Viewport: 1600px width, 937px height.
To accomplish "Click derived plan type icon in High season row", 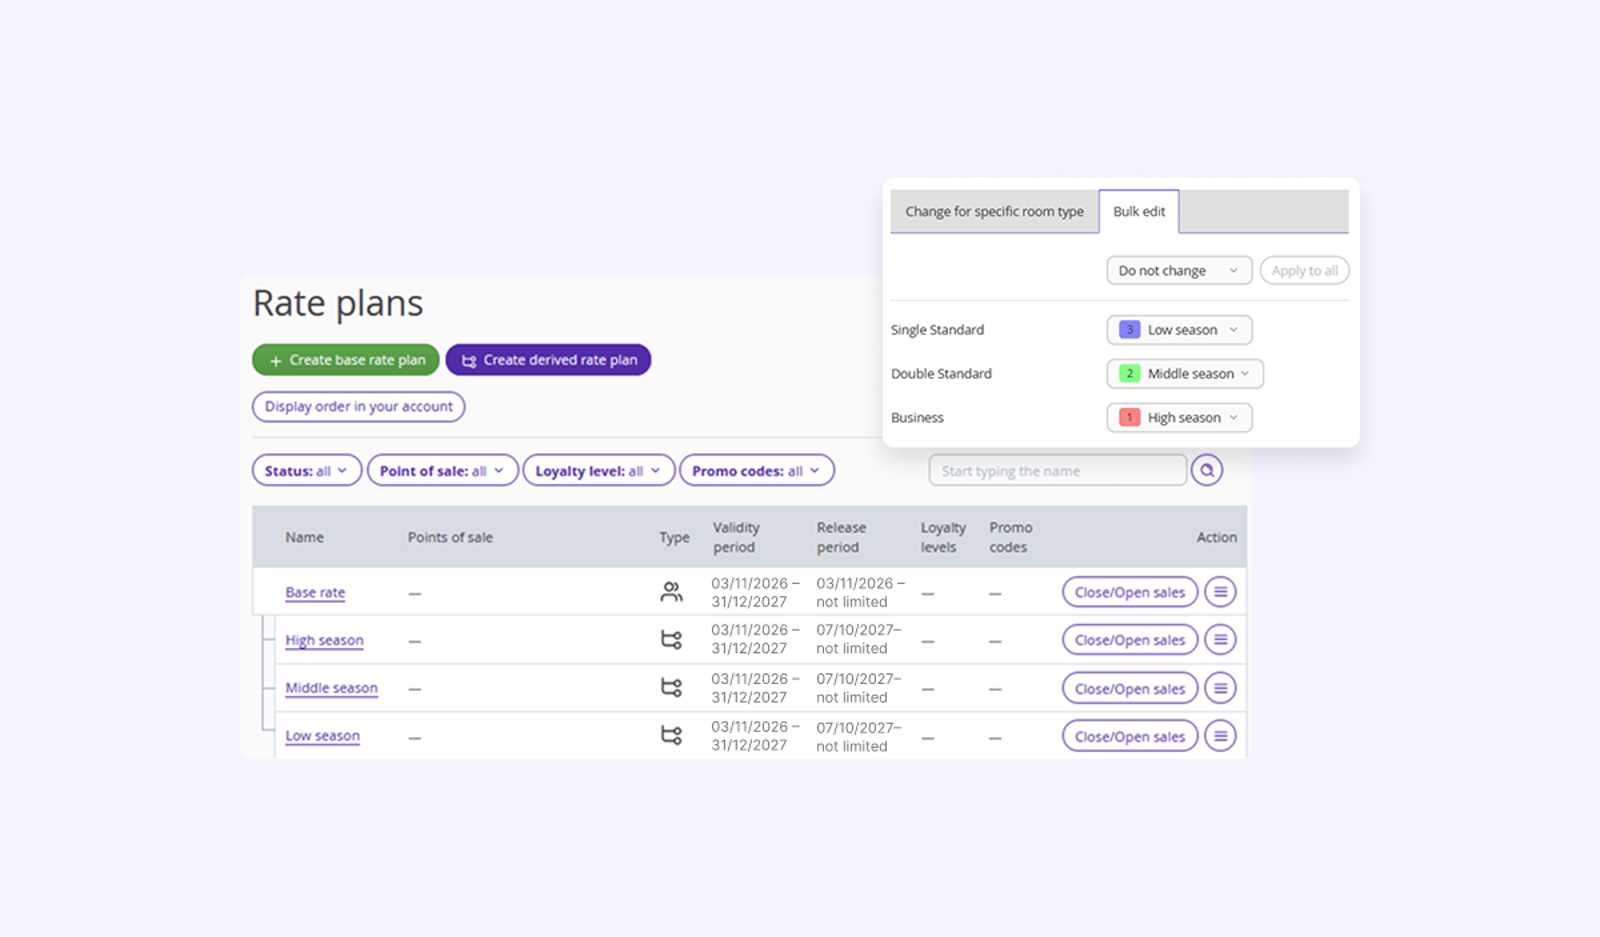I will pyautogui.click(x=672, y=640).
